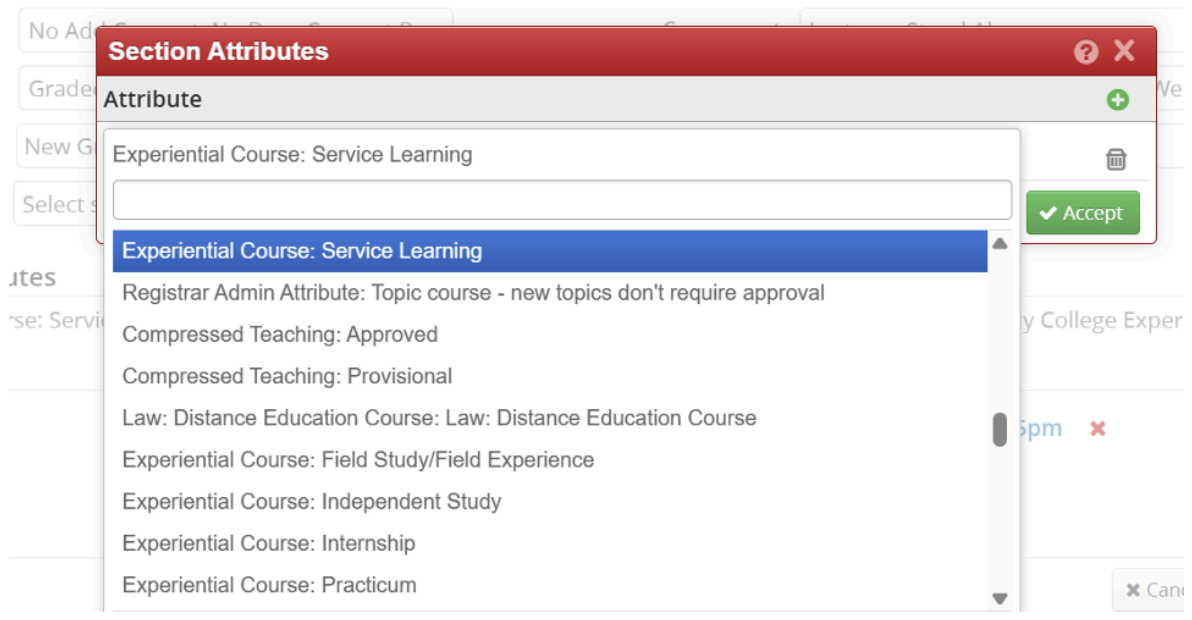Choose Experiential Course: Internship
Viewport: 1192px width, 620px height.
point(268,544)
